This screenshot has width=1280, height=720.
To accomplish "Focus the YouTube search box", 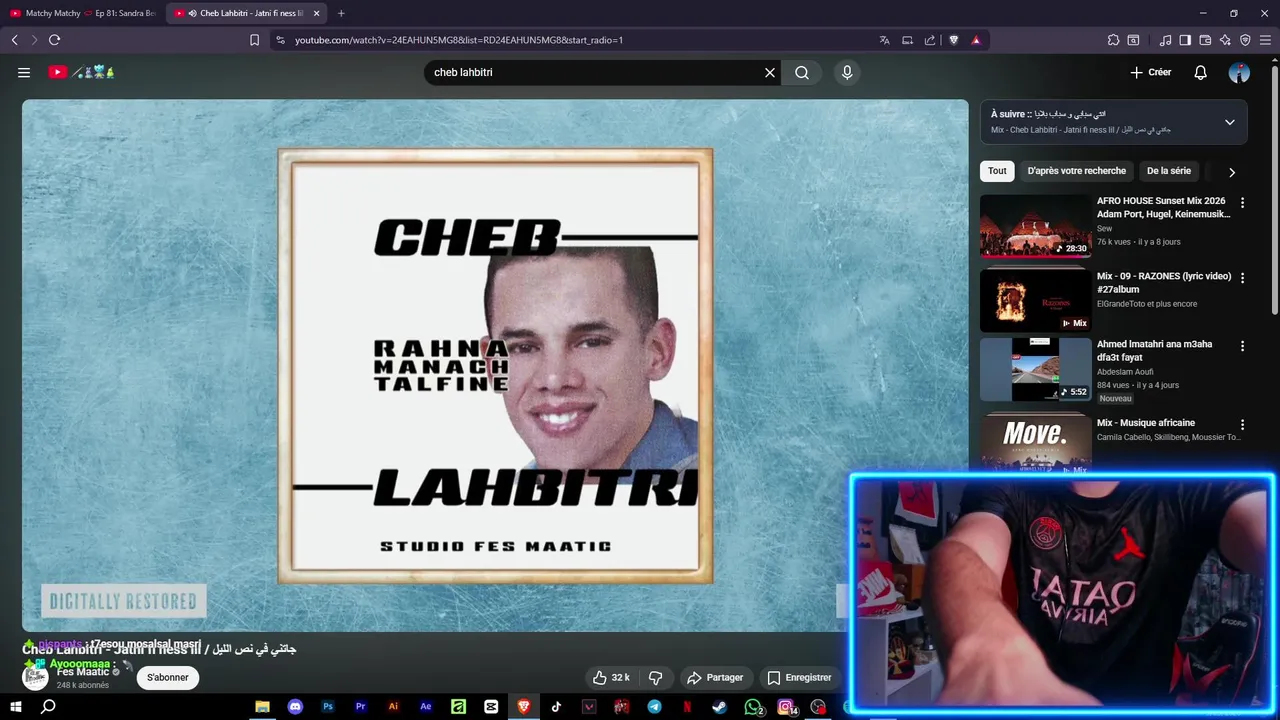I will pos(593,72).
